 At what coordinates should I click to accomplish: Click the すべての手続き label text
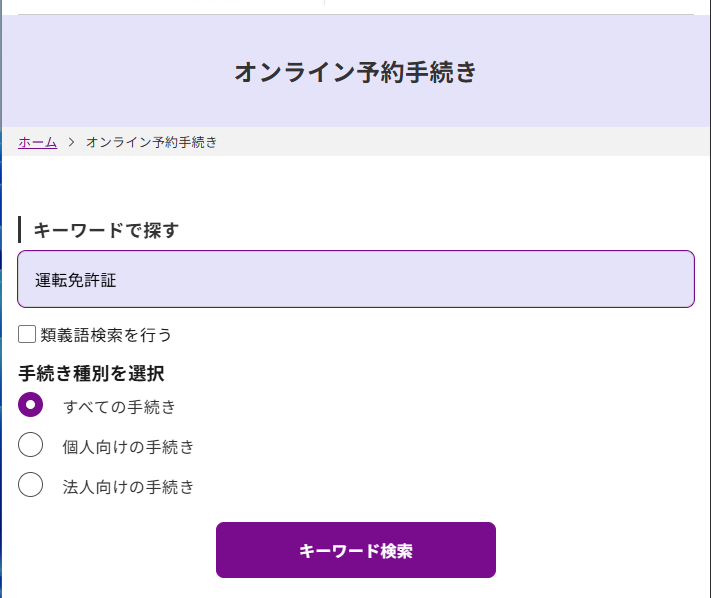click(x=119, y=406)
